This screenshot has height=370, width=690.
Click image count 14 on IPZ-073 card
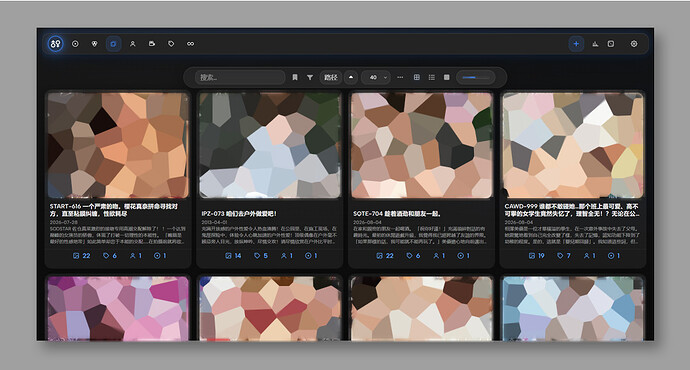coord(233,256)
